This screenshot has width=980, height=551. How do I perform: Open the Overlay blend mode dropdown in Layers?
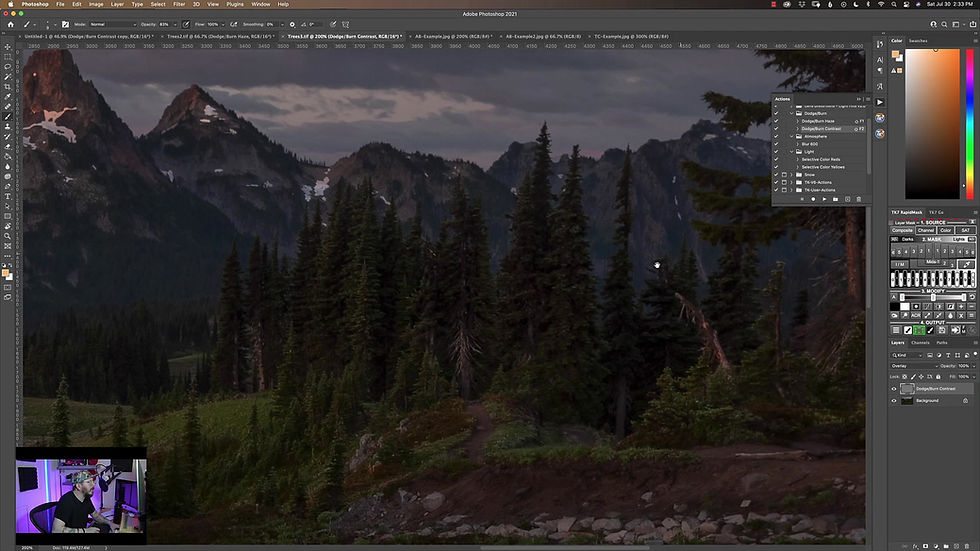coord(914,366)
